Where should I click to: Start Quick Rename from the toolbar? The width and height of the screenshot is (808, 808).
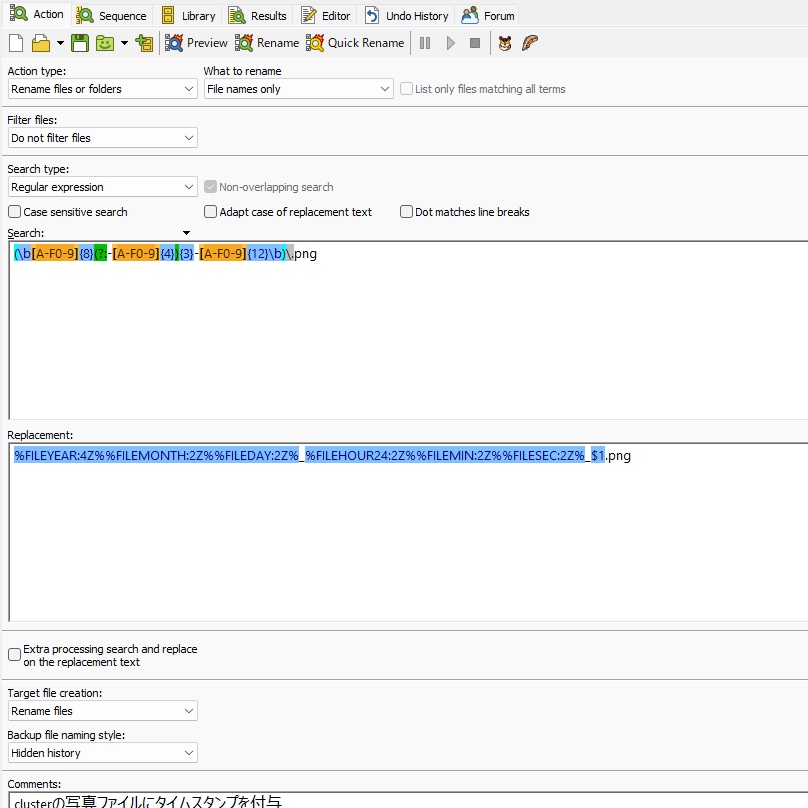[x=355, y=43]
